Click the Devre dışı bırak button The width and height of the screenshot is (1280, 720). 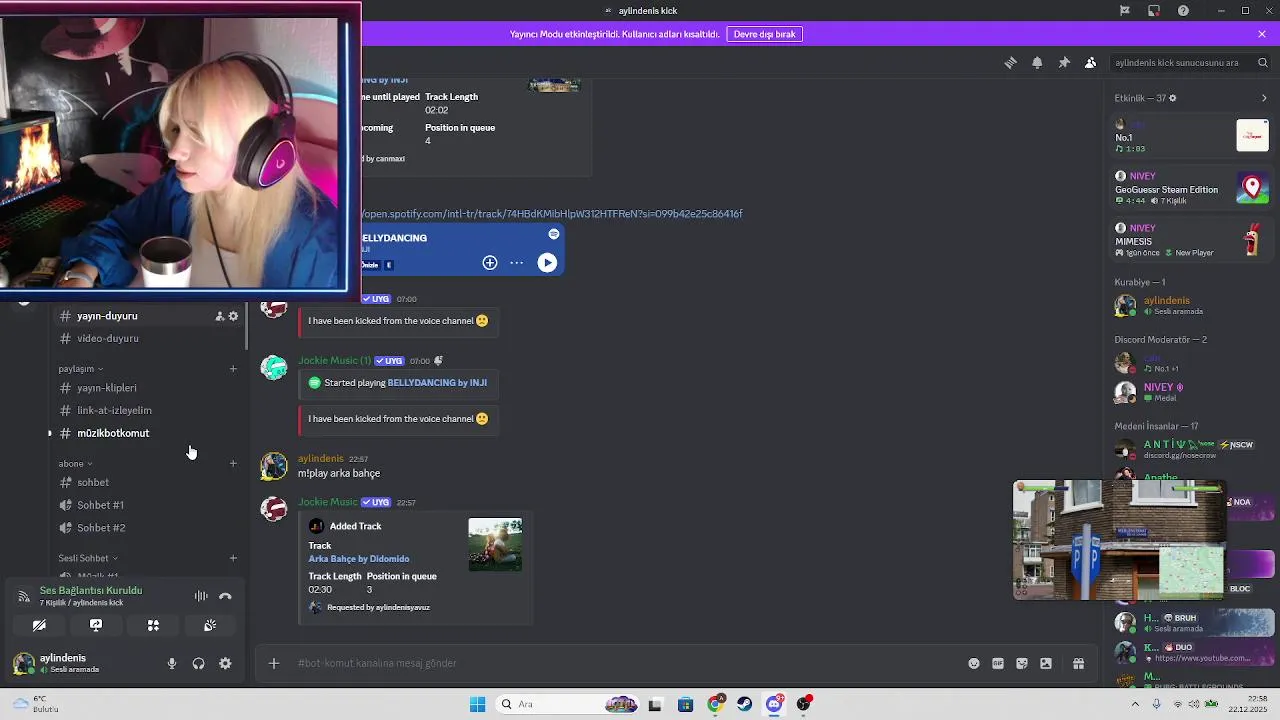pyautogui.click(x=765, y=34)
